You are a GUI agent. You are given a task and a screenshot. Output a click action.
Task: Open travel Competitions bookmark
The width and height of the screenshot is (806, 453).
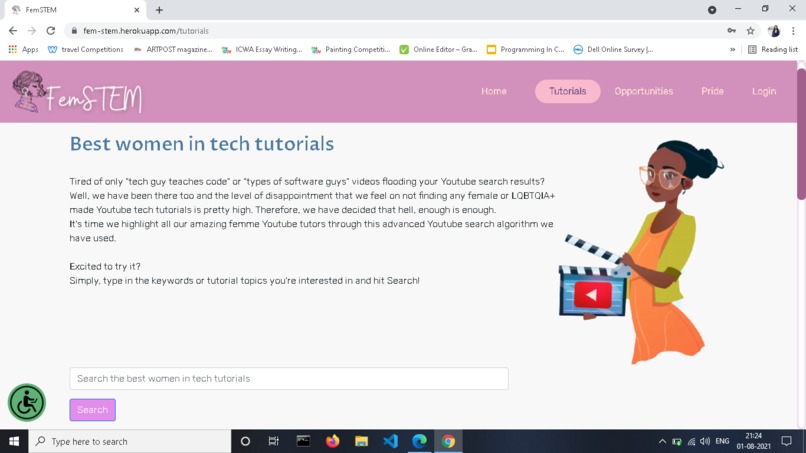coord(85,49)
